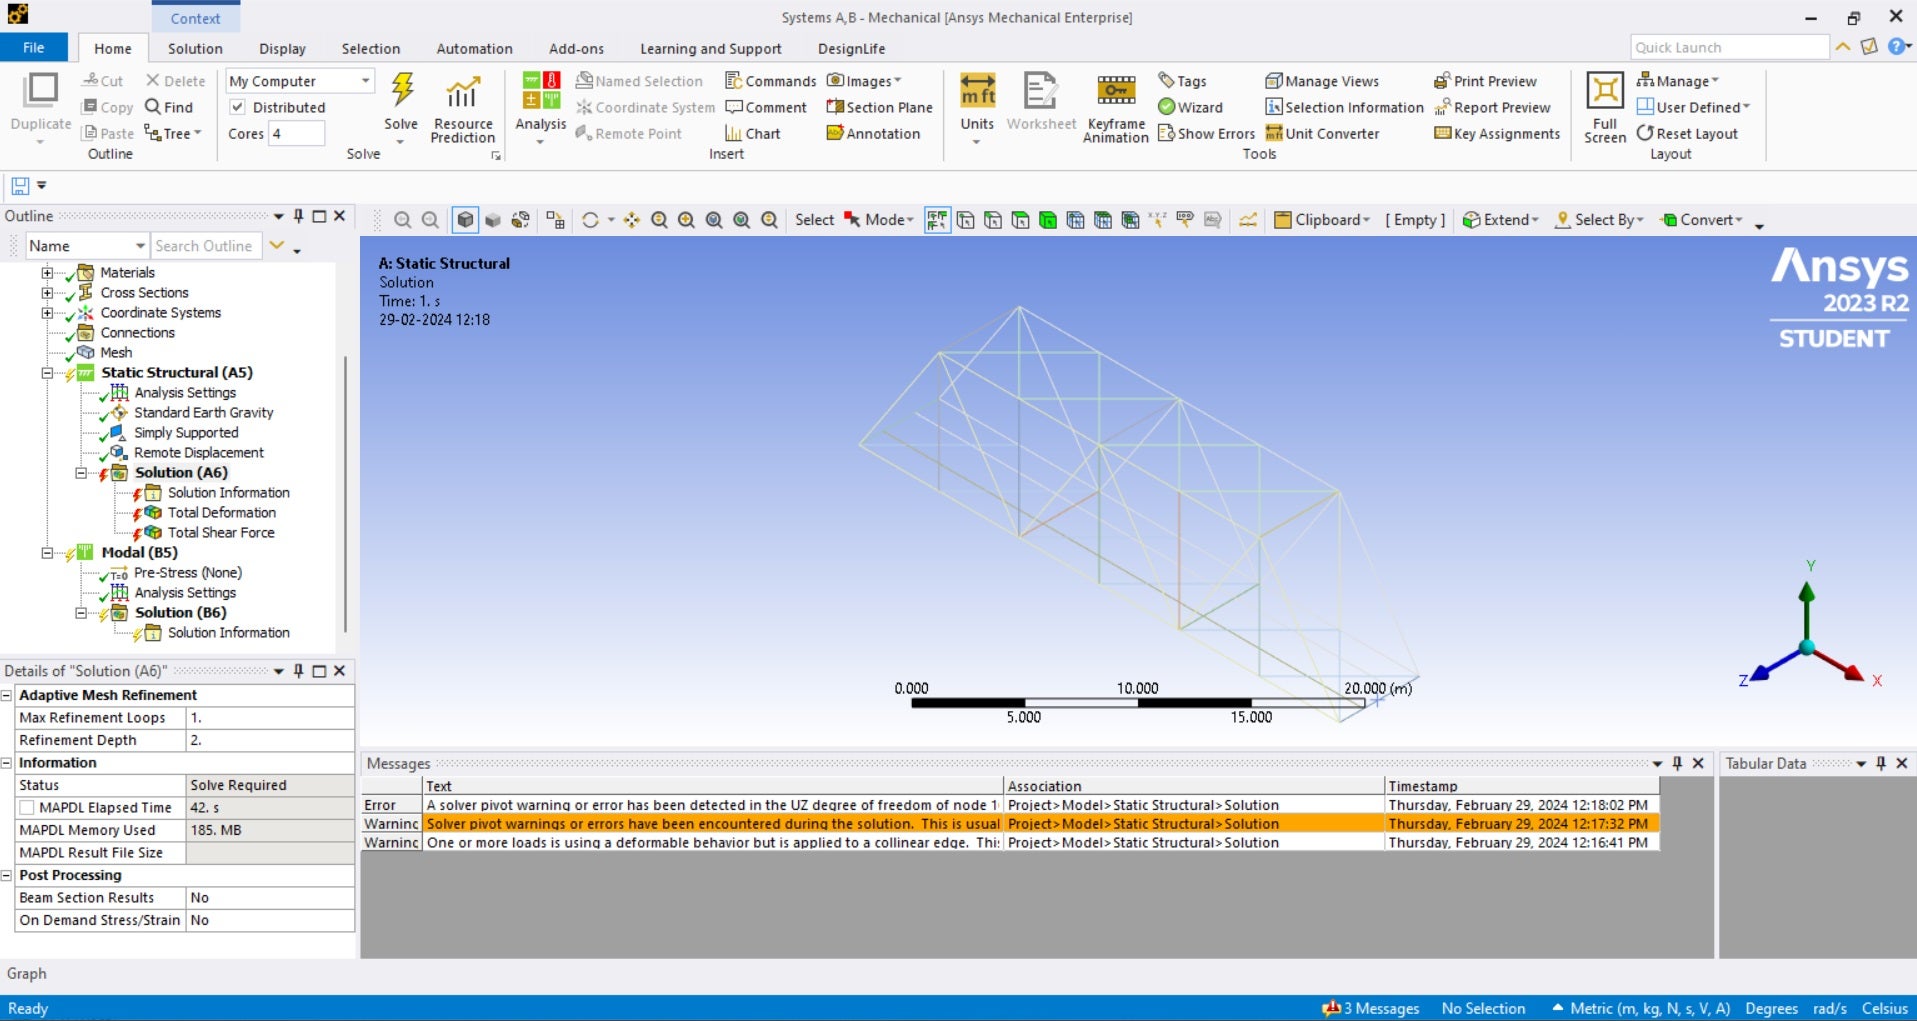1917x1021 pixels.
Task: Pin the Messages panel
Action: click(x=1677, y=763)
